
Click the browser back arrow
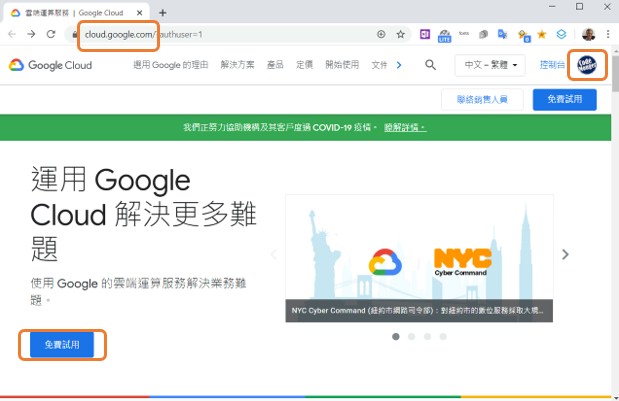12,34
